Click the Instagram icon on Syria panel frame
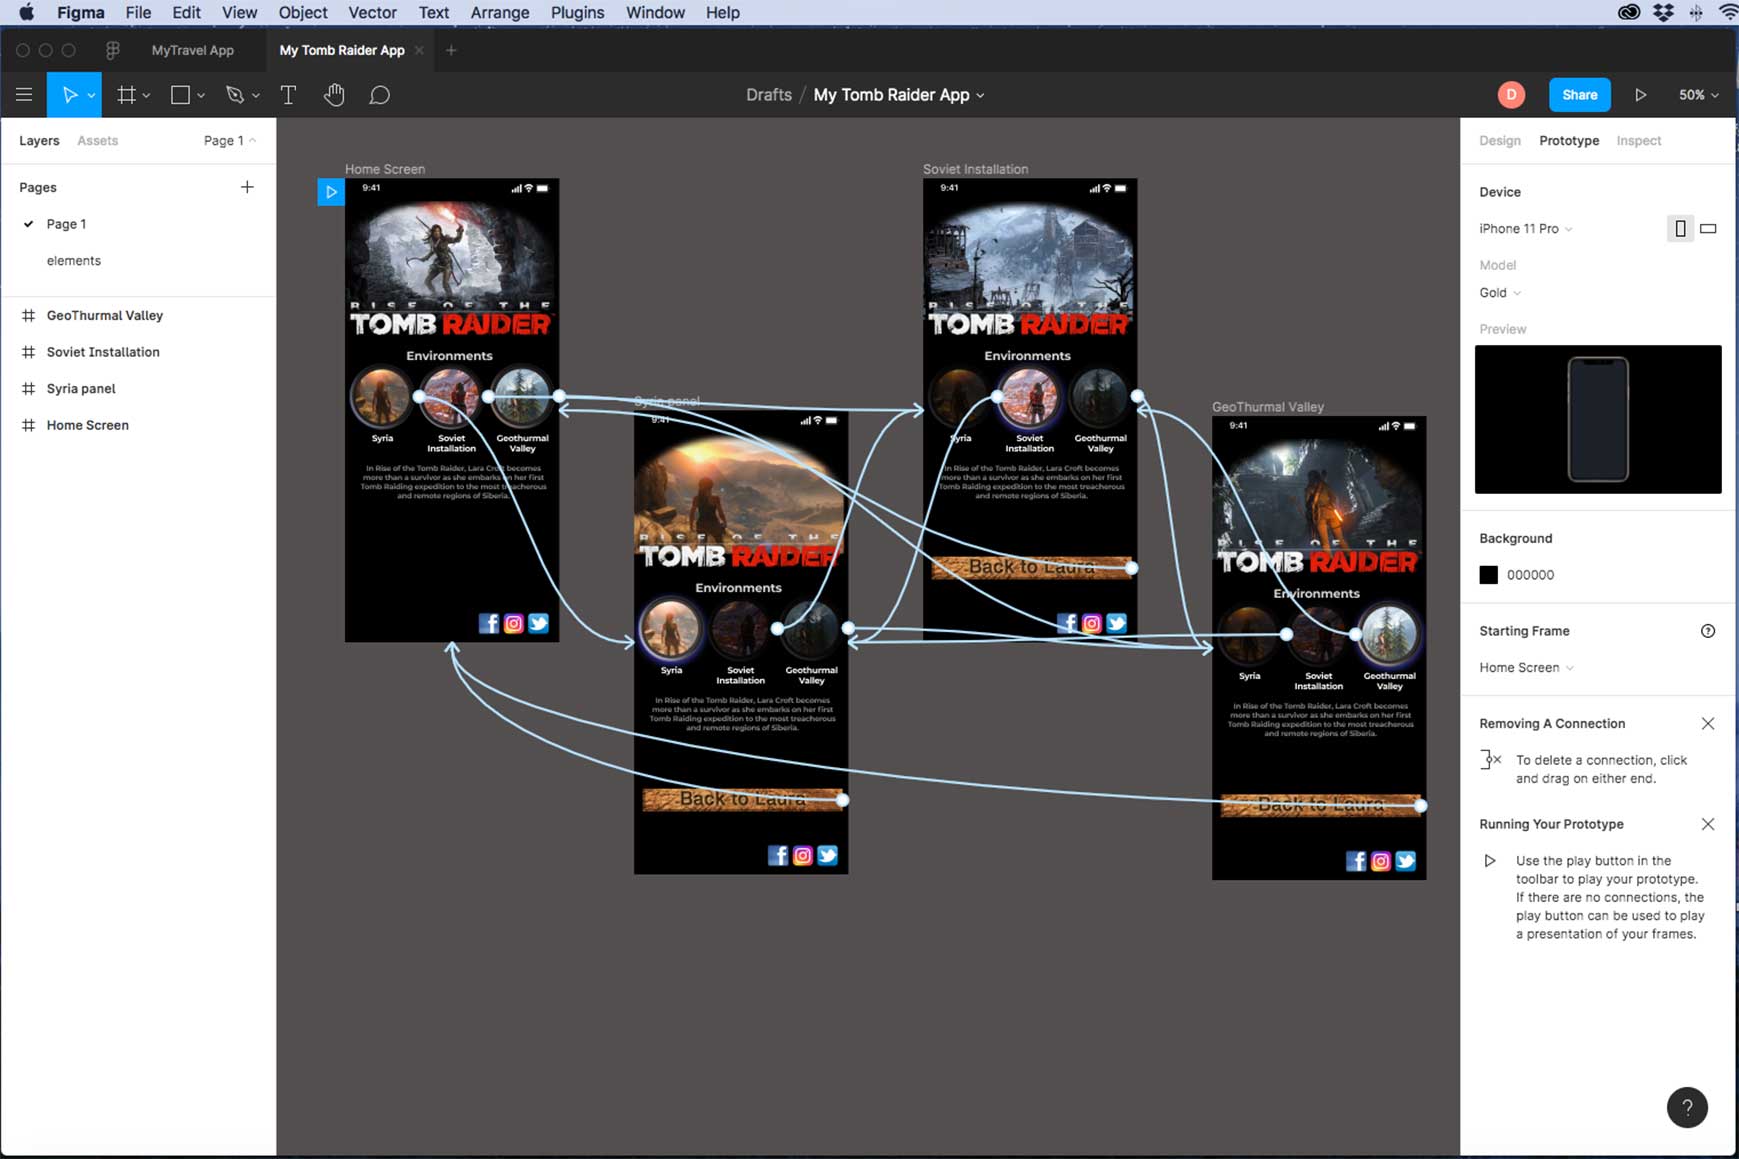Screen dimensions: 1739x1159 [x=802, y=855]
